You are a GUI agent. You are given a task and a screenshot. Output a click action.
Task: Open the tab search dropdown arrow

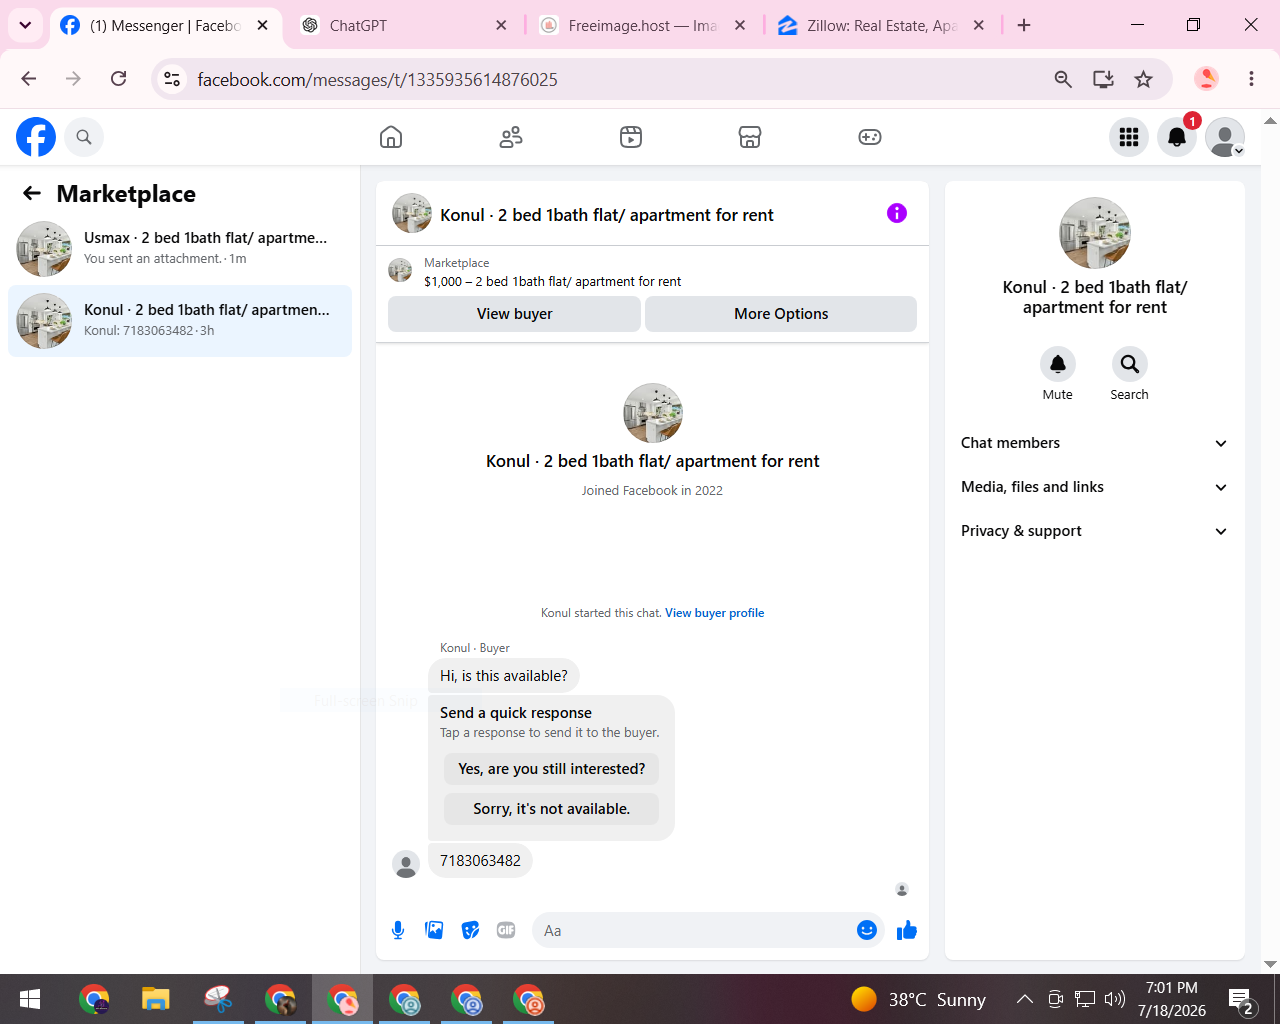click(25, 25)
